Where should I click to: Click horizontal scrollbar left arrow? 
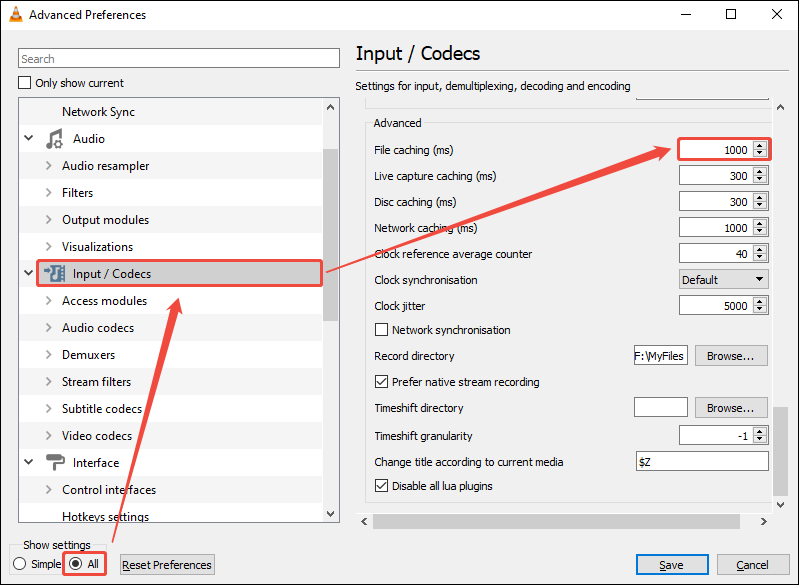coord(364,521)
